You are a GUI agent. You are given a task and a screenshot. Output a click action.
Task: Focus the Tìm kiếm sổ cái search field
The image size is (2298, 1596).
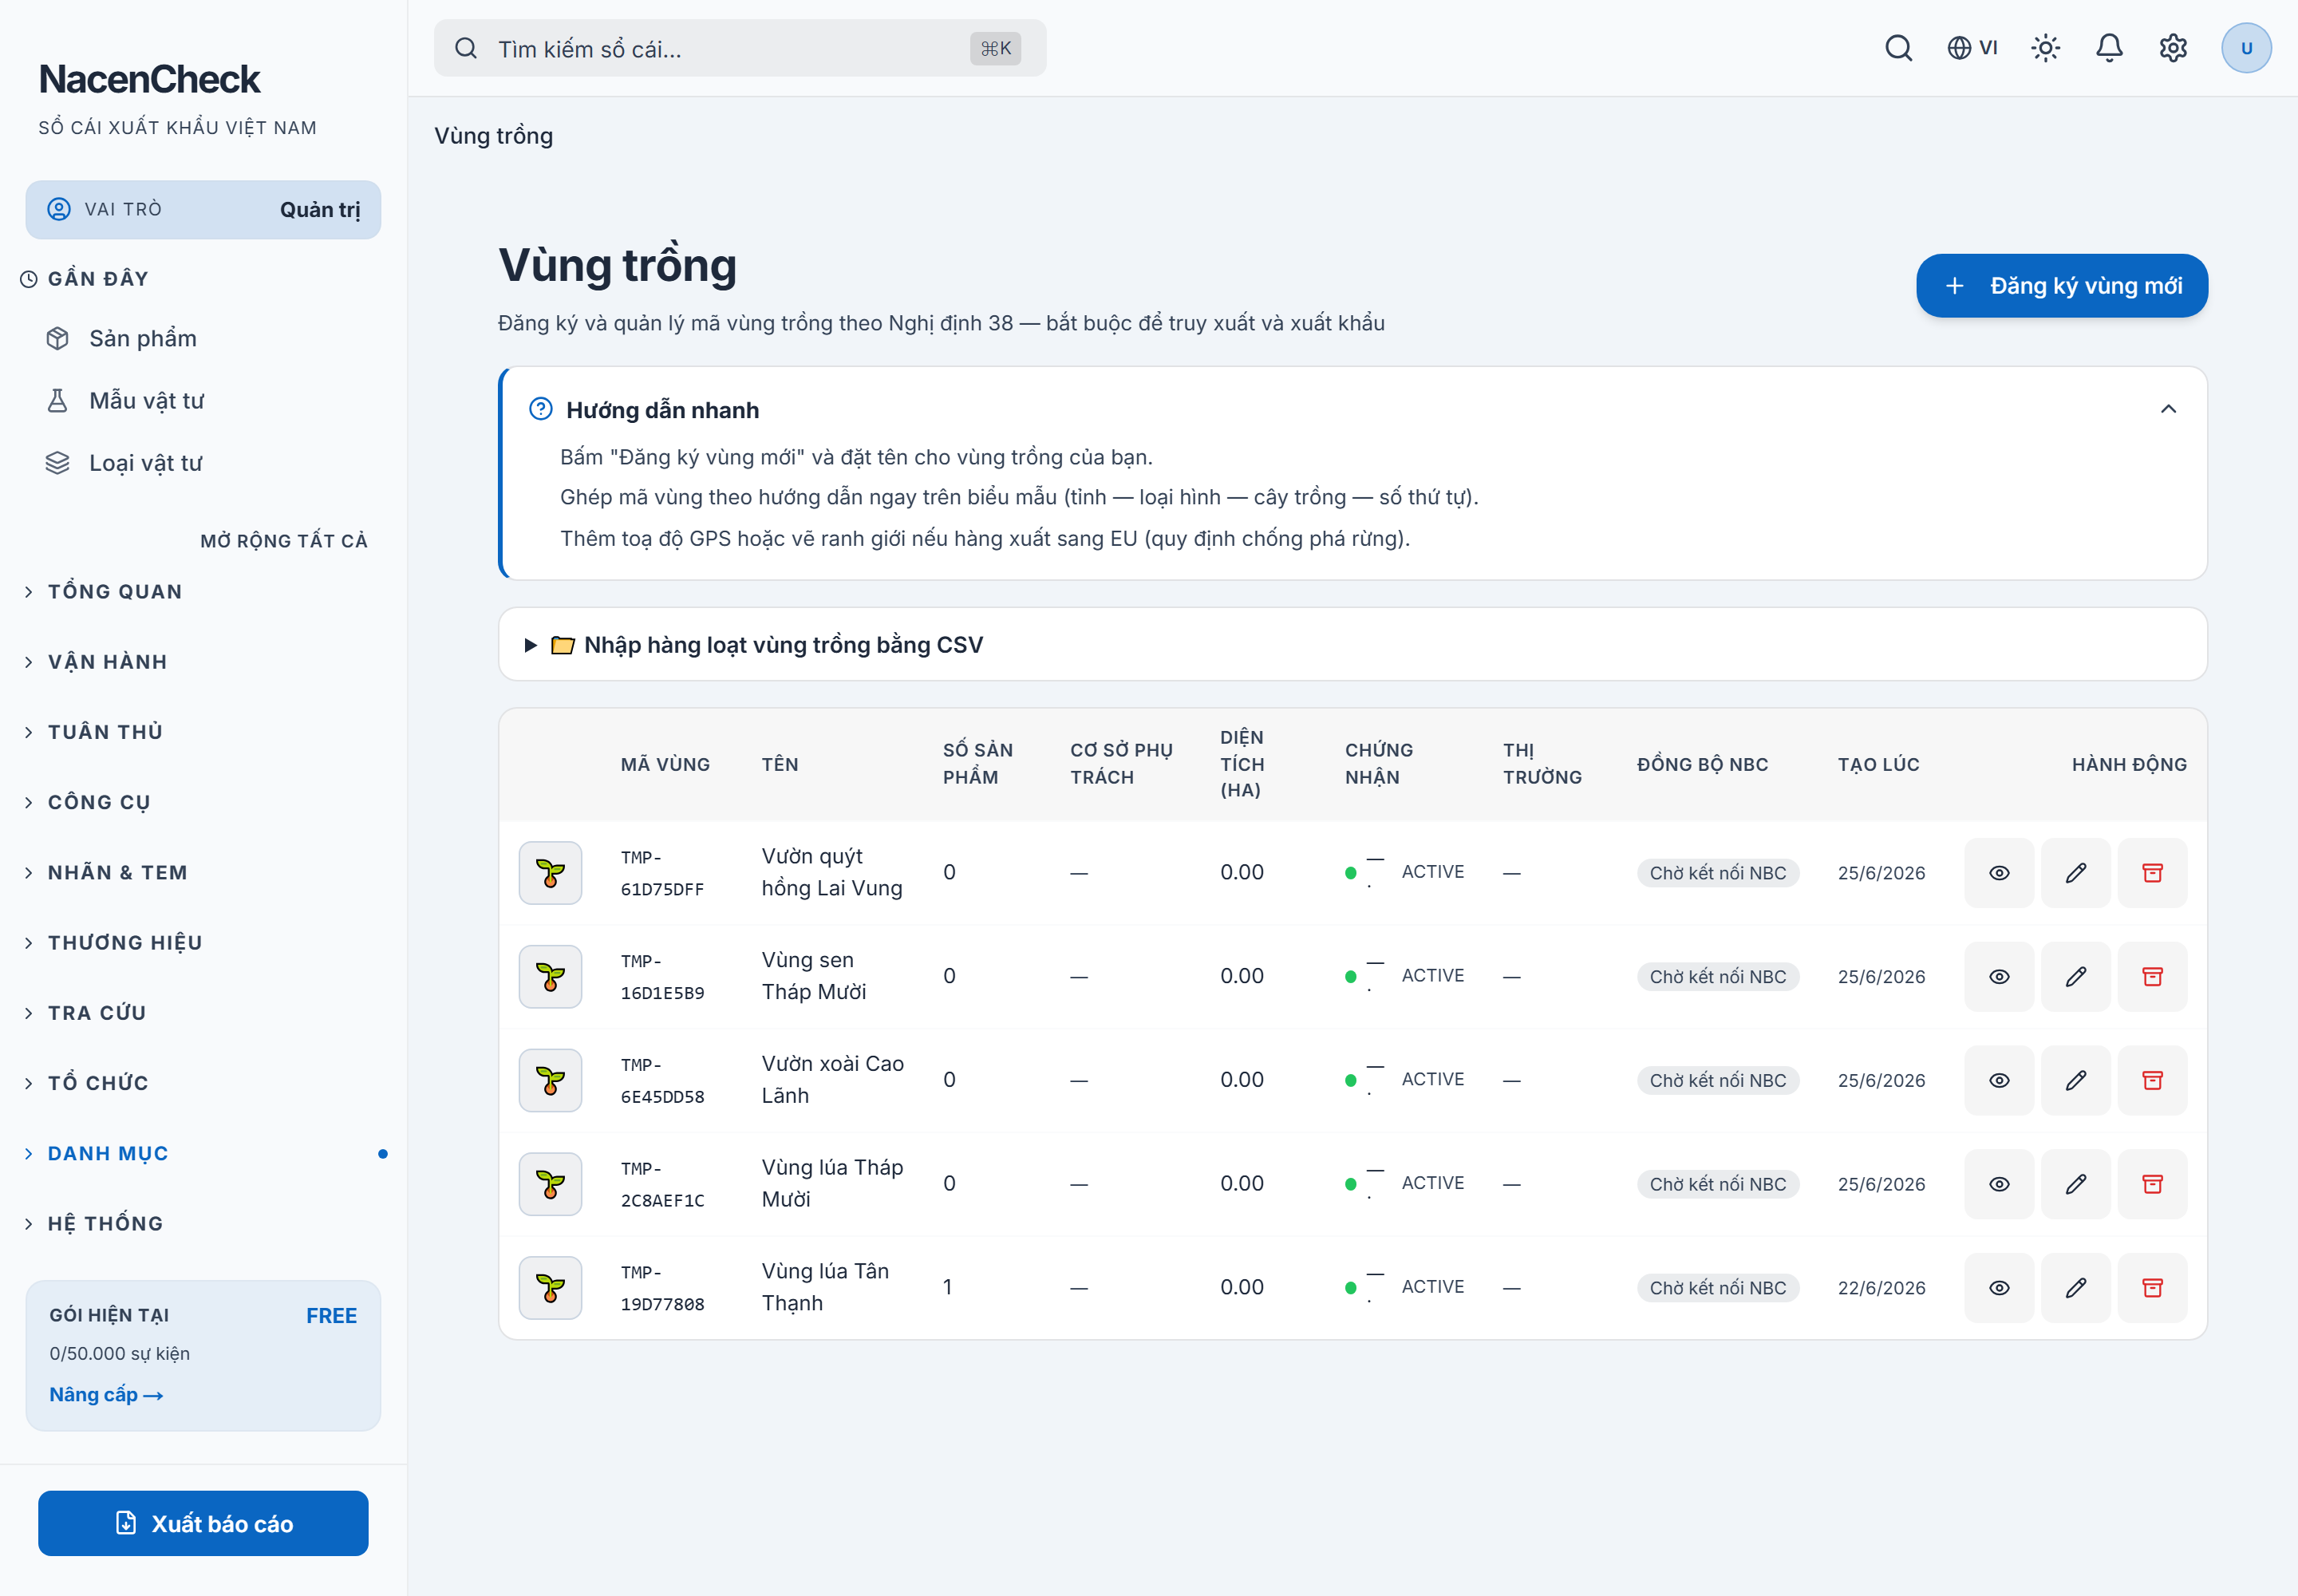click(x=739, y=48)
